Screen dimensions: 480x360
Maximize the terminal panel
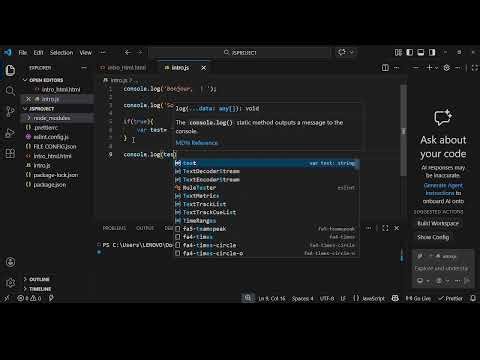coord(385,228)
